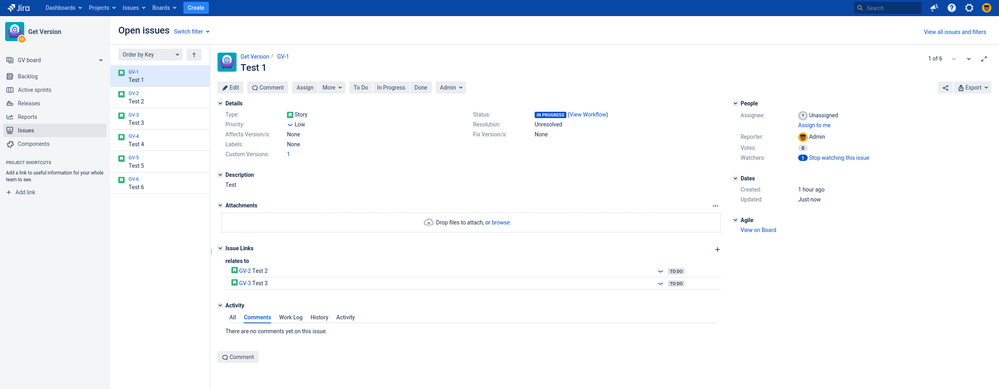Switch to the Comments tab
This screenshot has height=389, width=999.
pyautogui.click(x=257, y=317)
